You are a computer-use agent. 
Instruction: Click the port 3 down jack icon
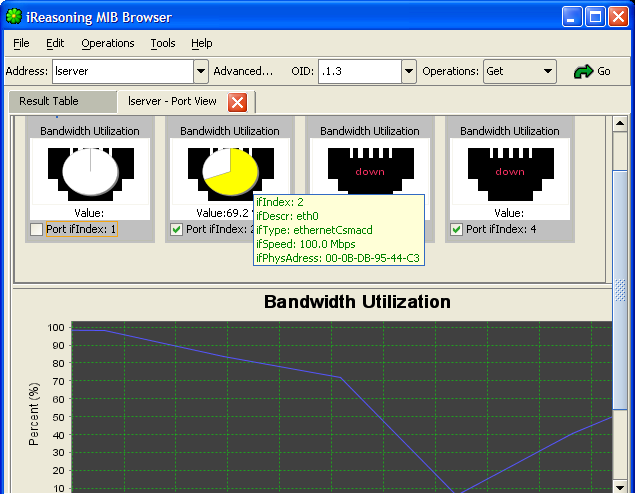[x=370, y=171]
